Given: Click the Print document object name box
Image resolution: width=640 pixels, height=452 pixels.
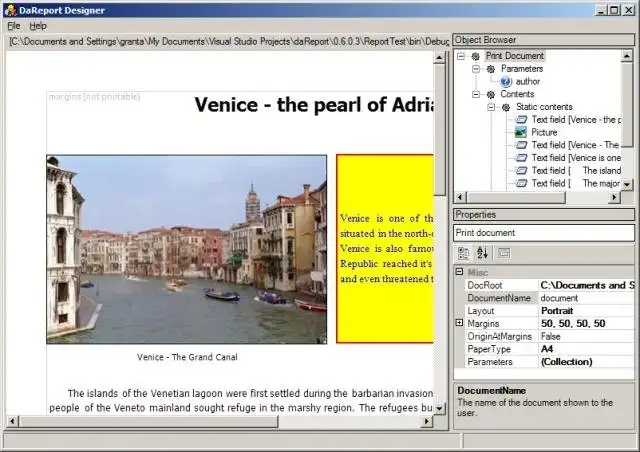Looking at the screenshot, I should (544, 233).
